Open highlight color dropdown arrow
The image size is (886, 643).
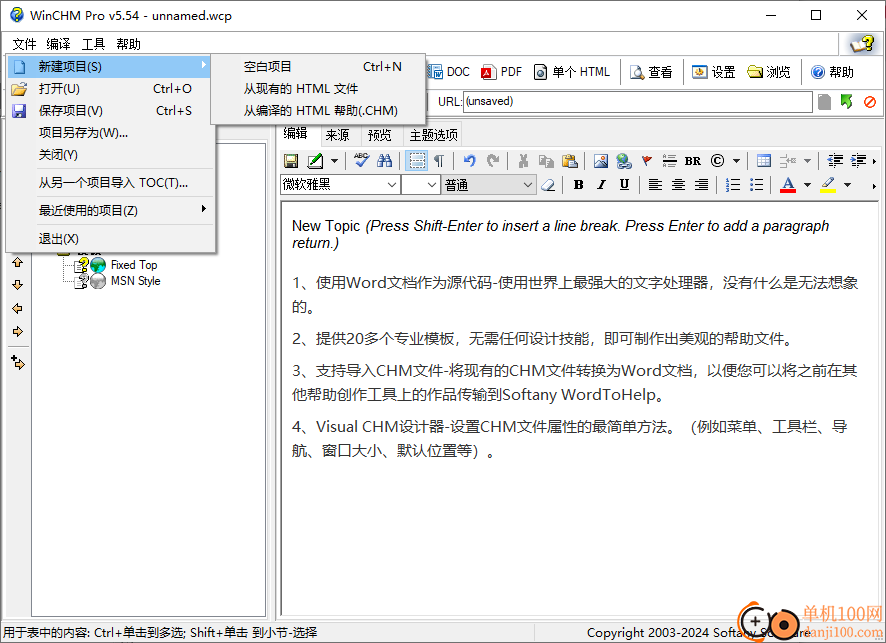click(x=848, y=185)
